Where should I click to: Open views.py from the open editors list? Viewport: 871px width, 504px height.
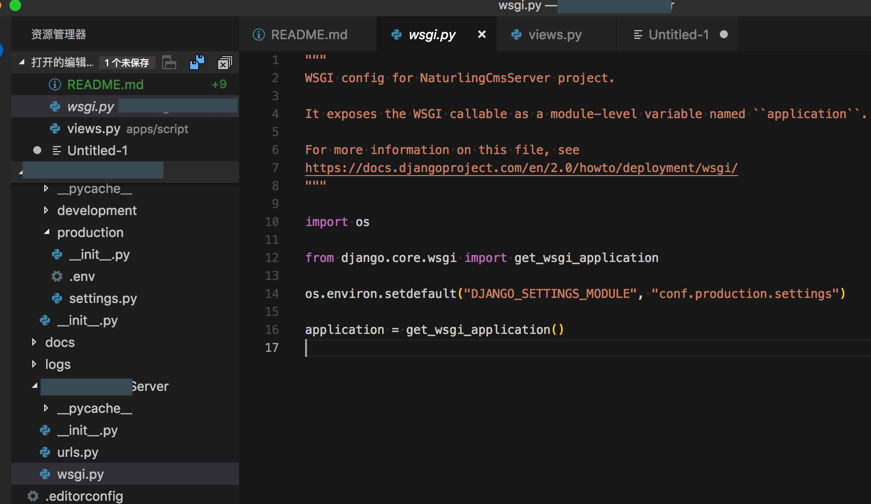(x=93, y=129)
